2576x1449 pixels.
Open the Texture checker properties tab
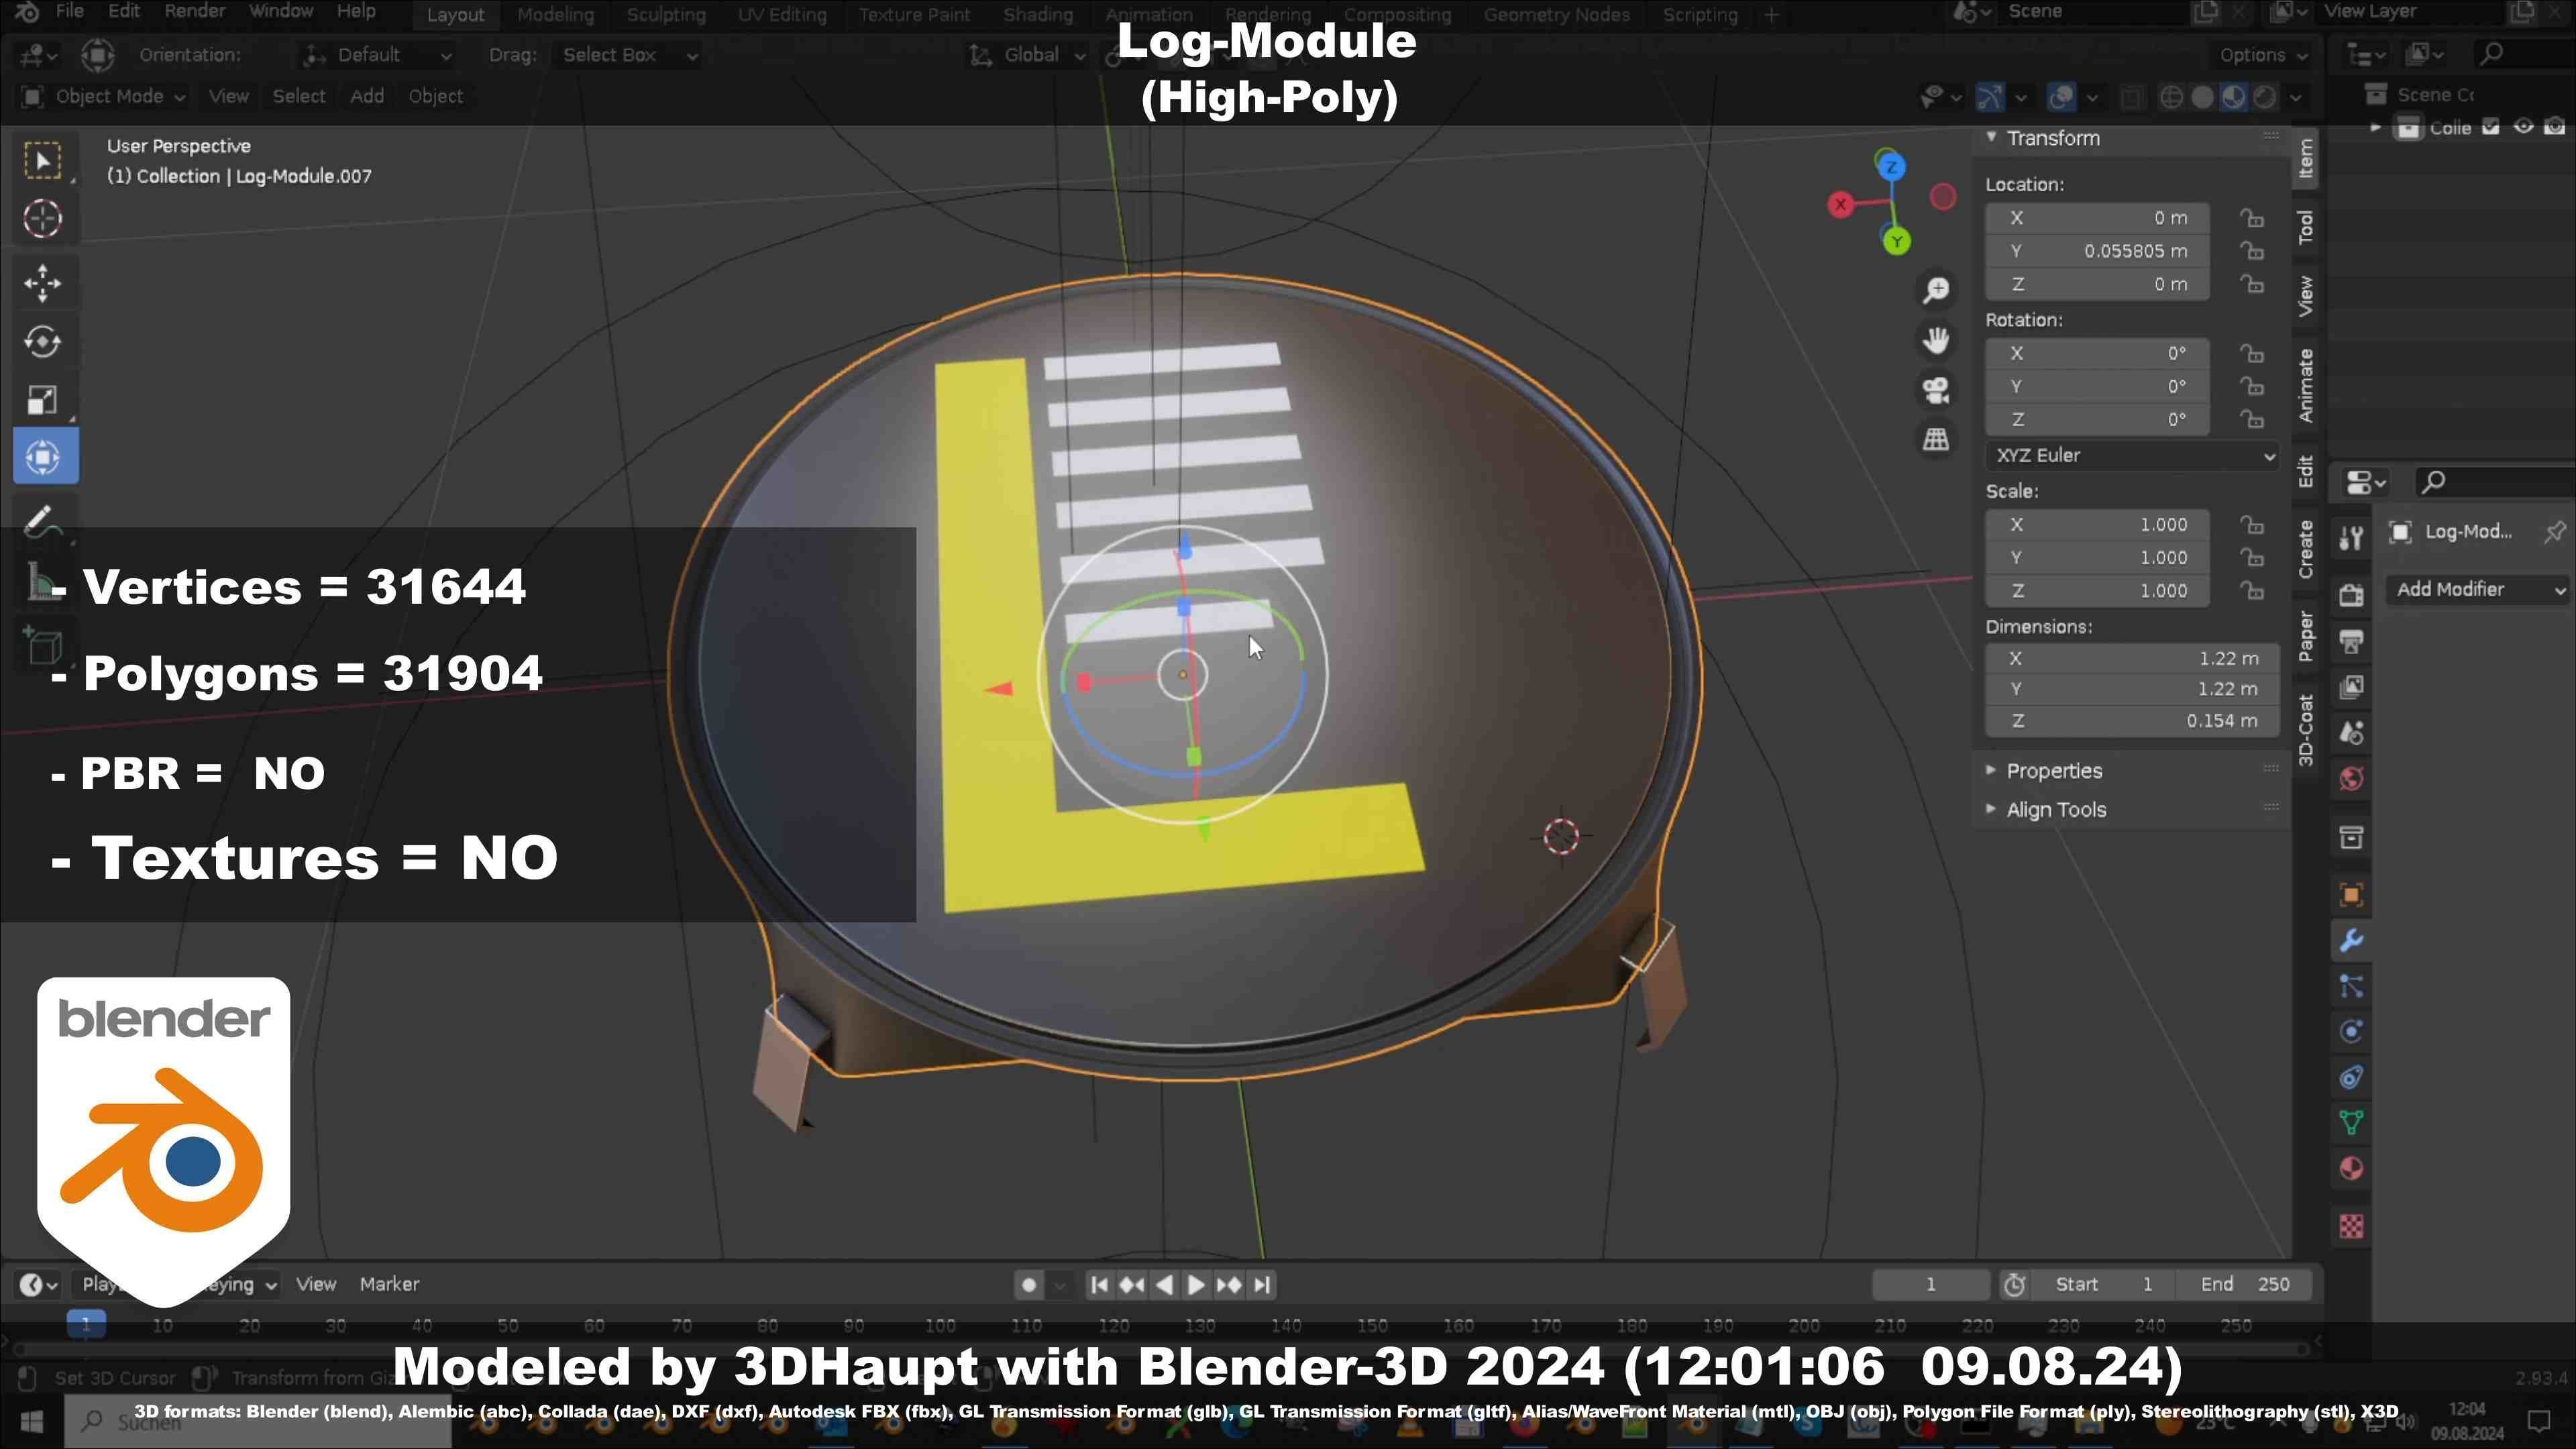[2351, 1226]
